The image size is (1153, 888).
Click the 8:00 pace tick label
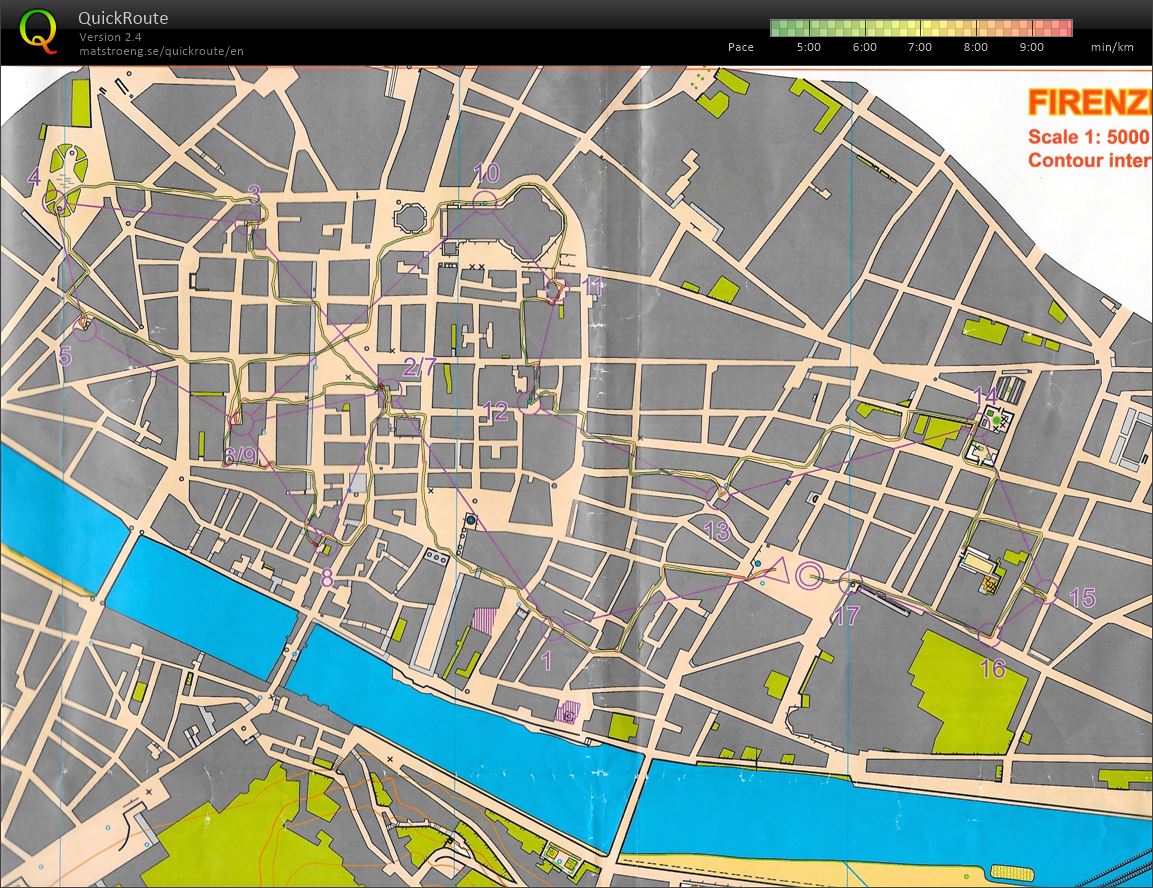coord(975,47)
